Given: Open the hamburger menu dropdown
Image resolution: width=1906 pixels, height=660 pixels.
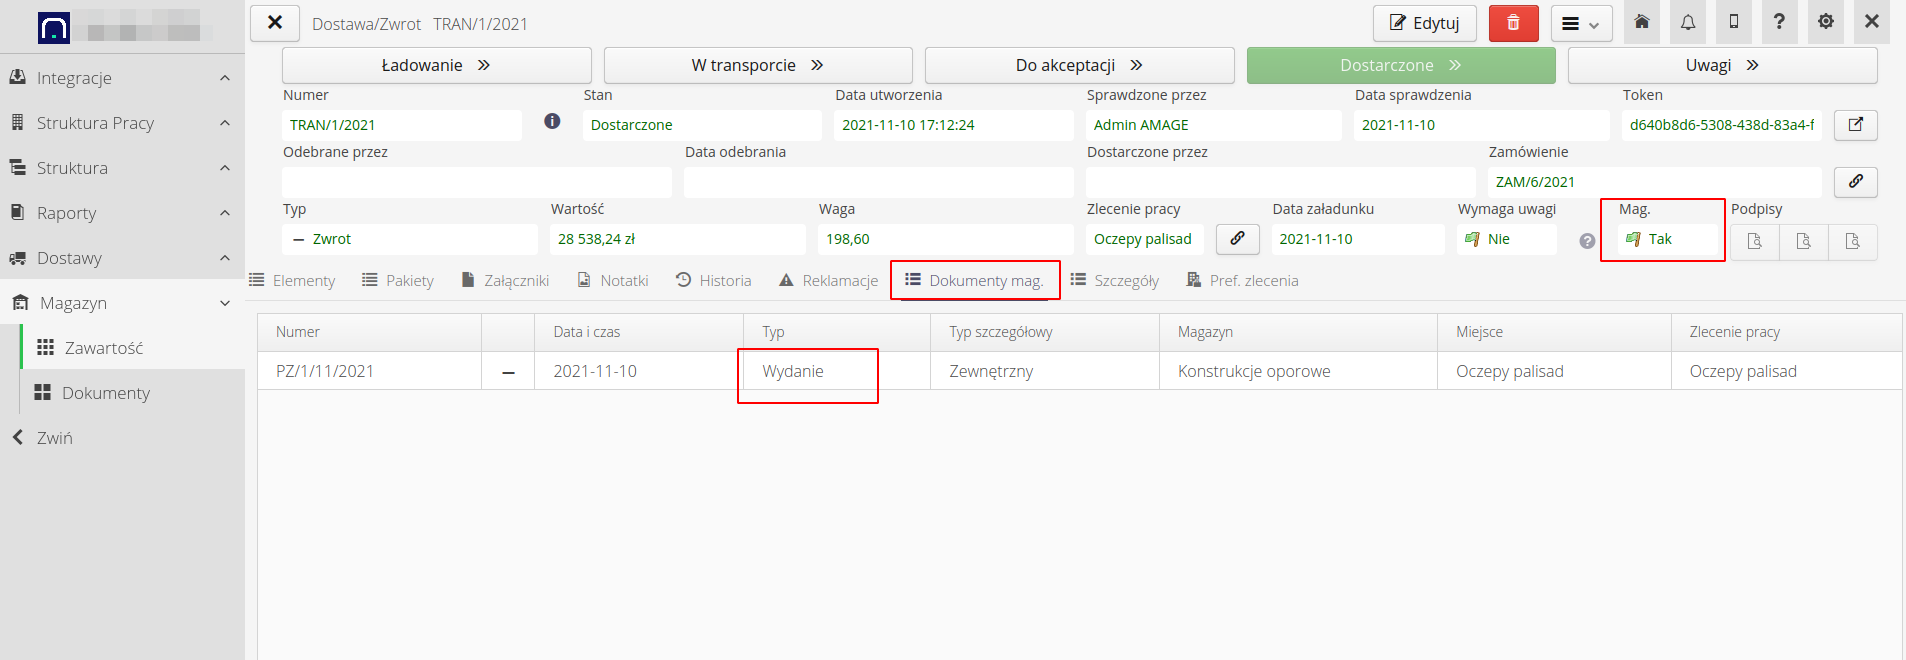Looking at the screenshot, I should point(1581,23).
